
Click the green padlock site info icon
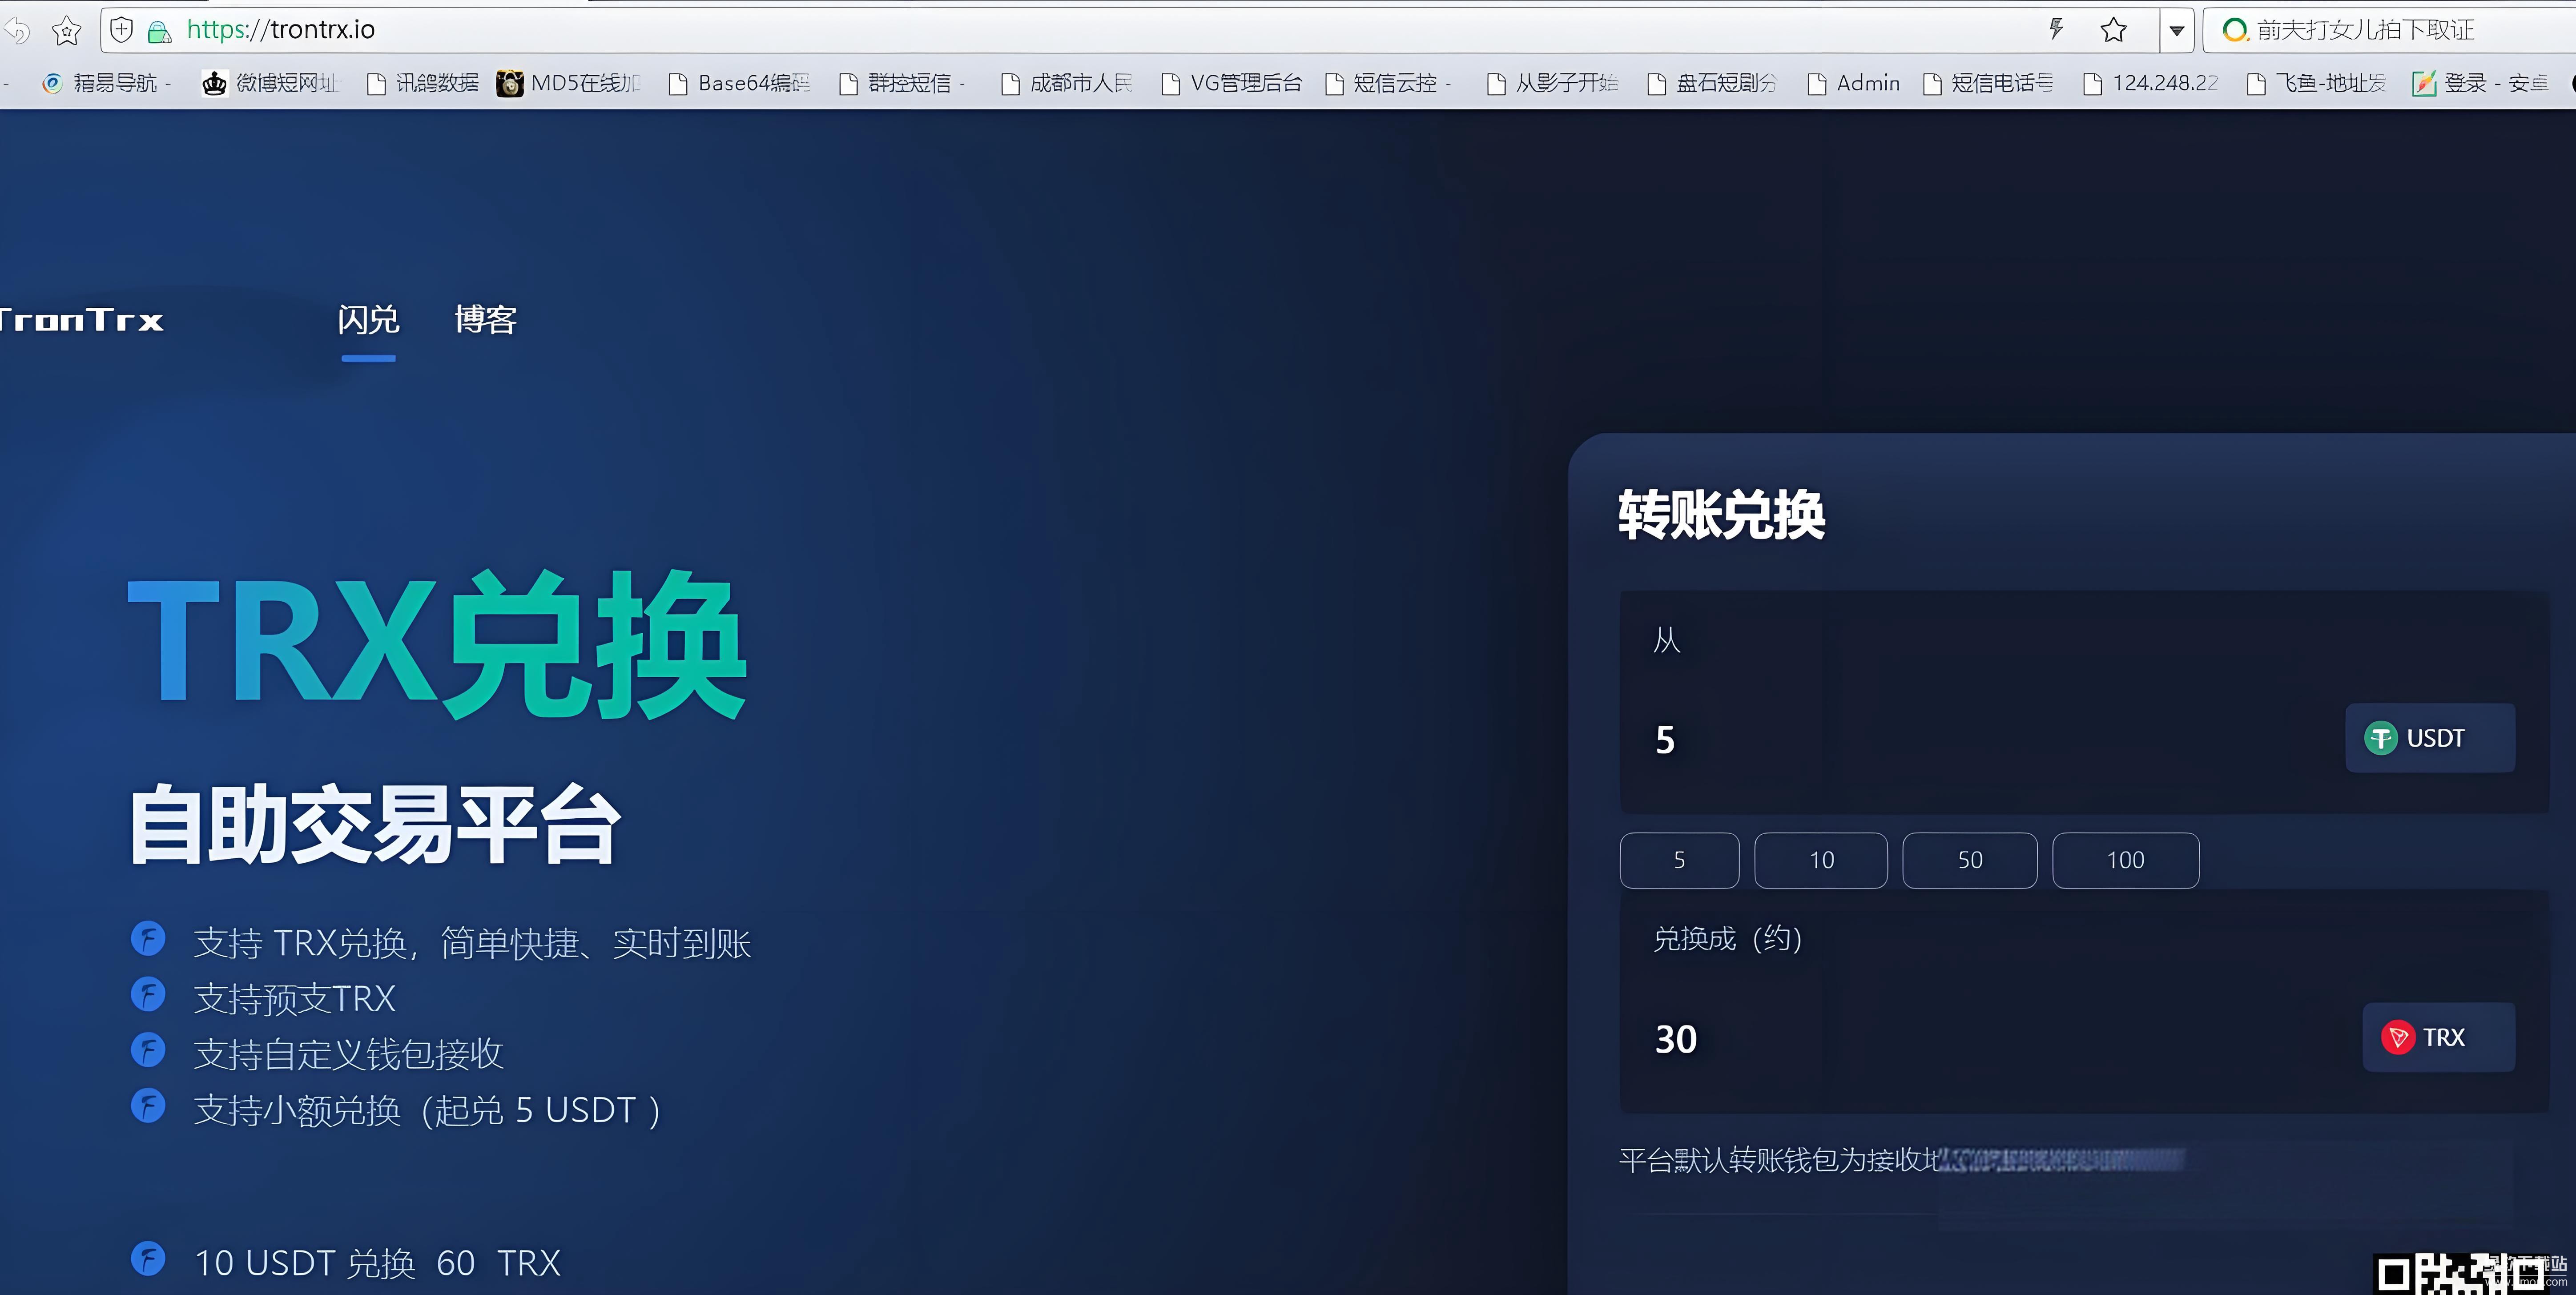coord(159,32)
